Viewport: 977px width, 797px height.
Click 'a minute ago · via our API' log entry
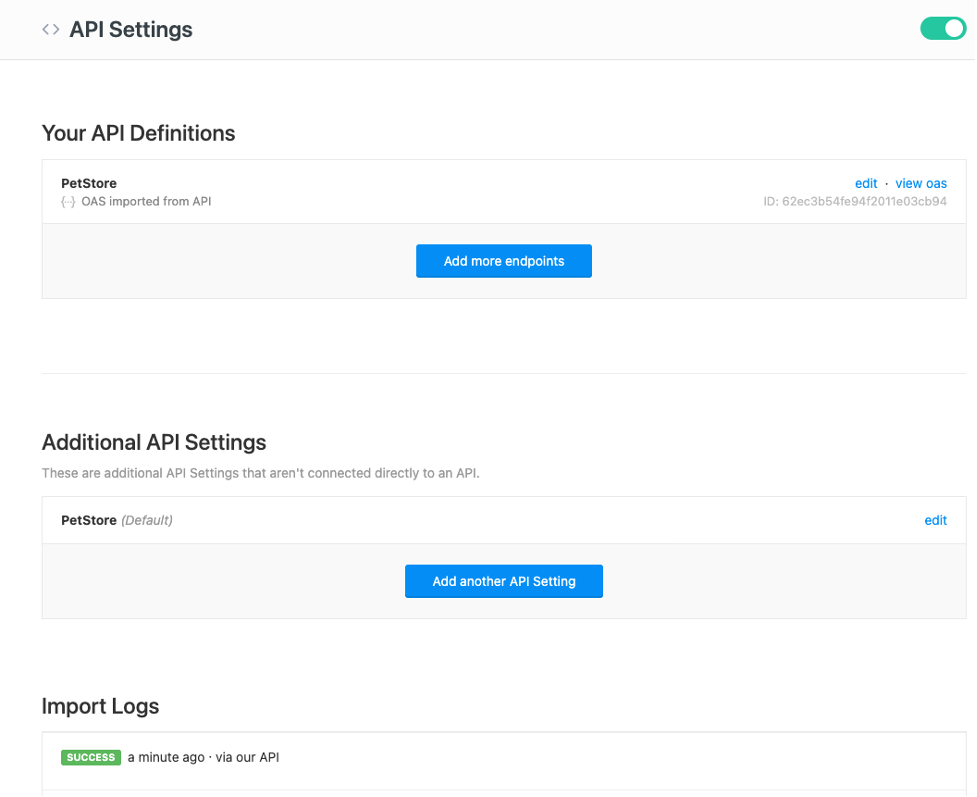[203, 757]
